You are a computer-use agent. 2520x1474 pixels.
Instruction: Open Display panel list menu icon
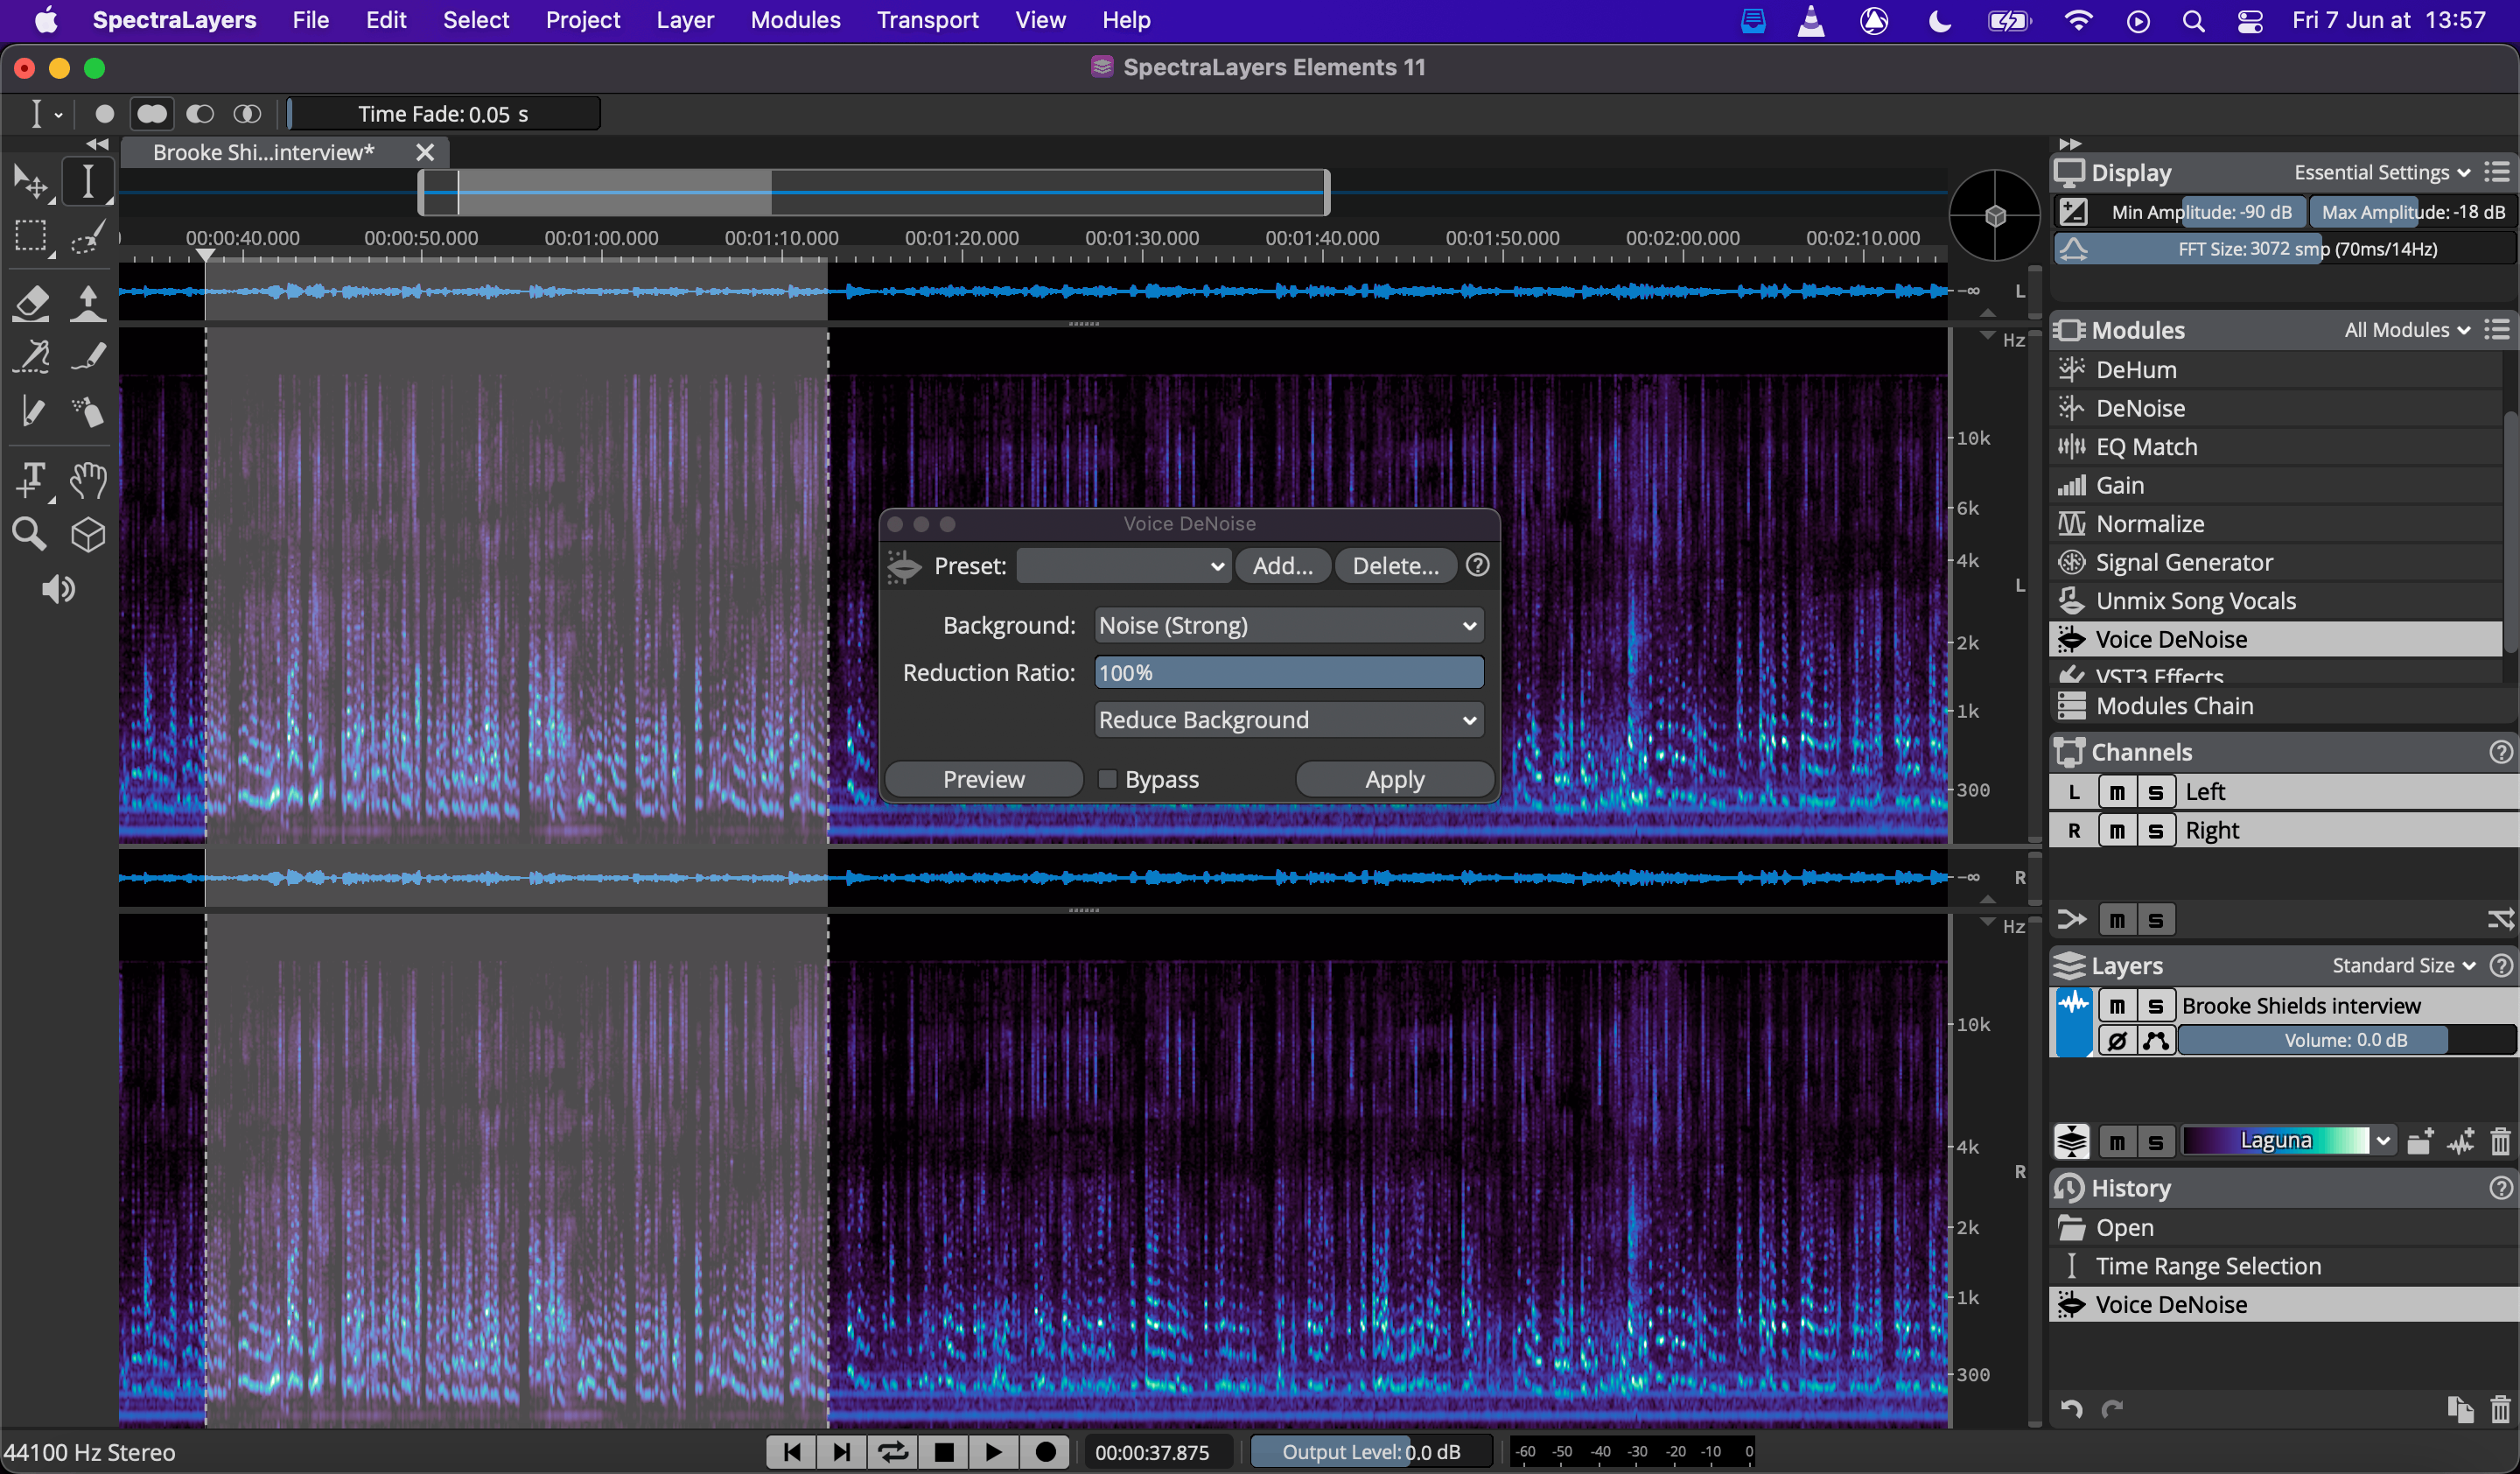click(x=2498, y=172)
